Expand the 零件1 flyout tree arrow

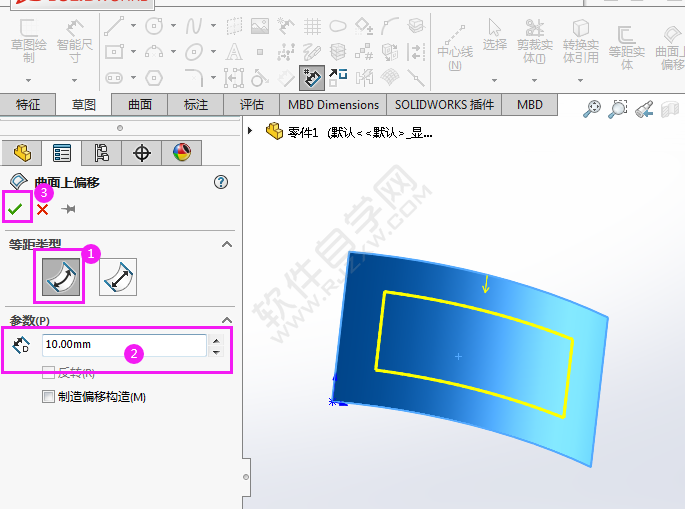pos(250,131)
